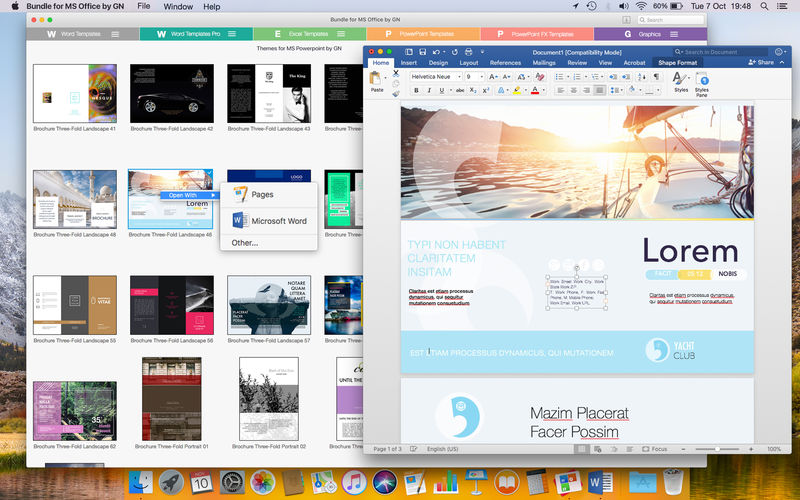Open Shape Format ribbon tab
800x500 pixels.
tap(678, 63)
